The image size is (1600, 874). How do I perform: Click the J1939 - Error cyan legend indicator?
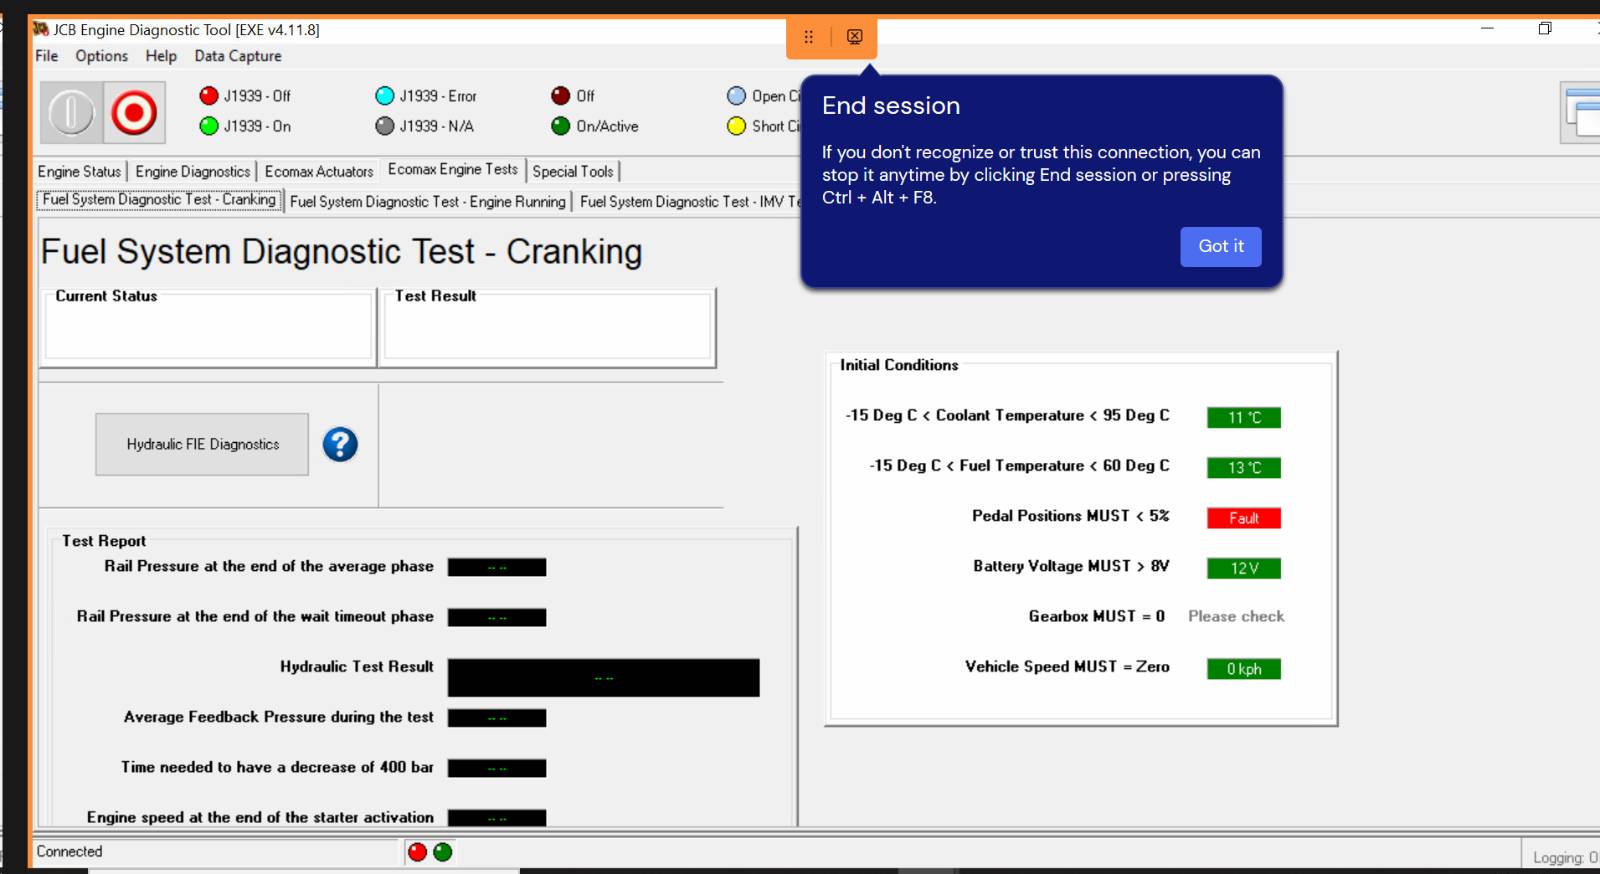tap(384, 96)
